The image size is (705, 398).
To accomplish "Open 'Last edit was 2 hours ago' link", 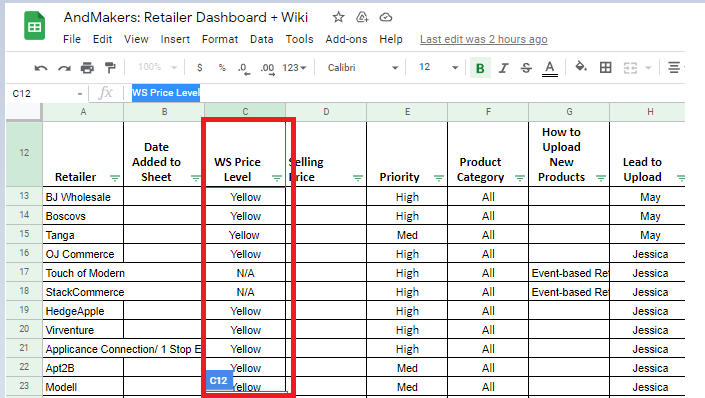I will point(484,40).
